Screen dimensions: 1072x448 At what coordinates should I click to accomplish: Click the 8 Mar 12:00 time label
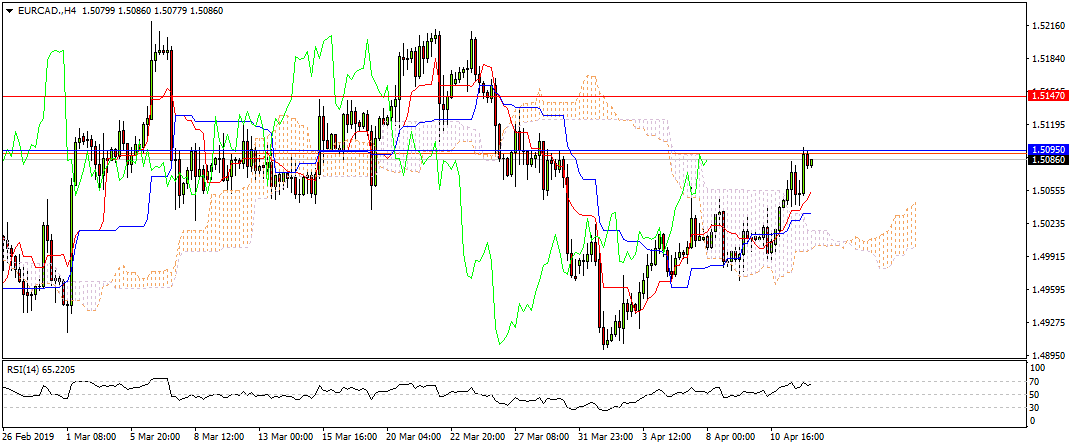point(221,436)
